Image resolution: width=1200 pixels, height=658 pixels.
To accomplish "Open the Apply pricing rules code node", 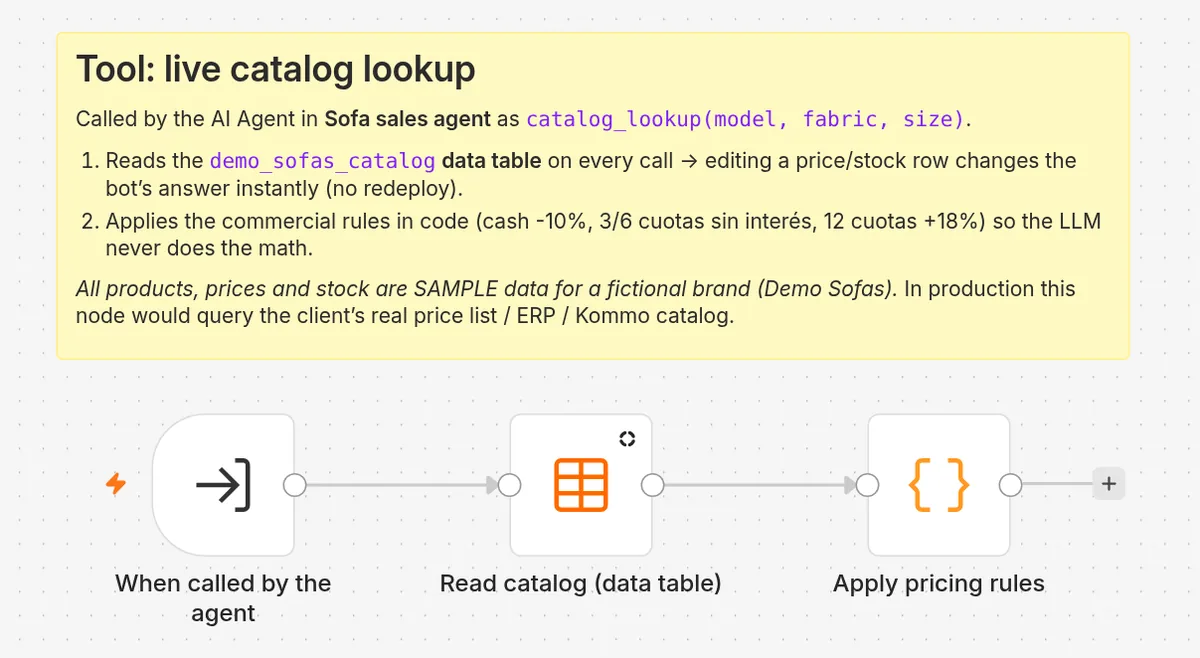I will (x=939, y=485).
